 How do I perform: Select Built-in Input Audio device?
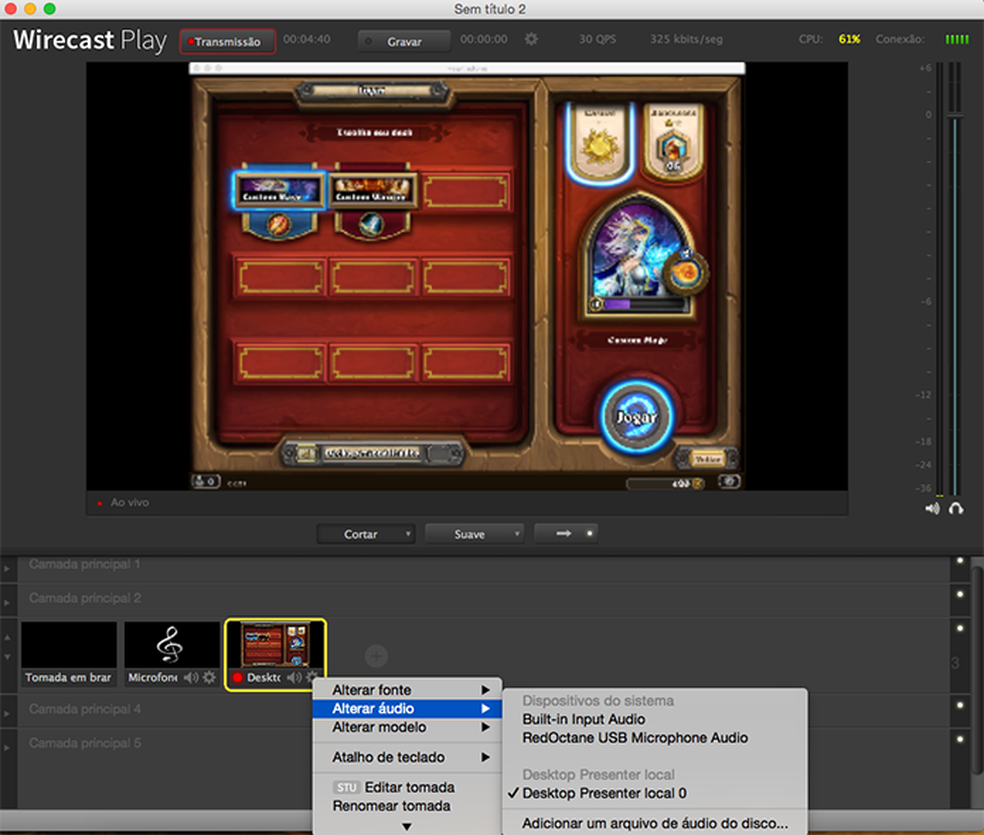point(655,719)
